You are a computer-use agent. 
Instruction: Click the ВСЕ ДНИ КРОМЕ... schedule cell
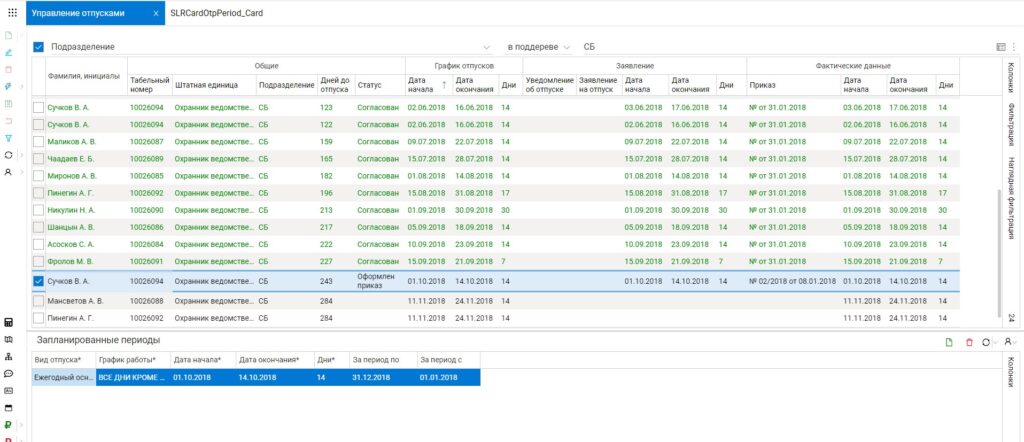133,377
